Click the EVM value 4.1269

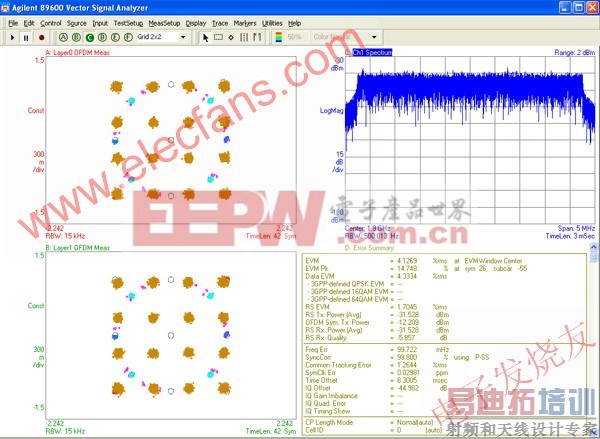(x=407, y=261)
